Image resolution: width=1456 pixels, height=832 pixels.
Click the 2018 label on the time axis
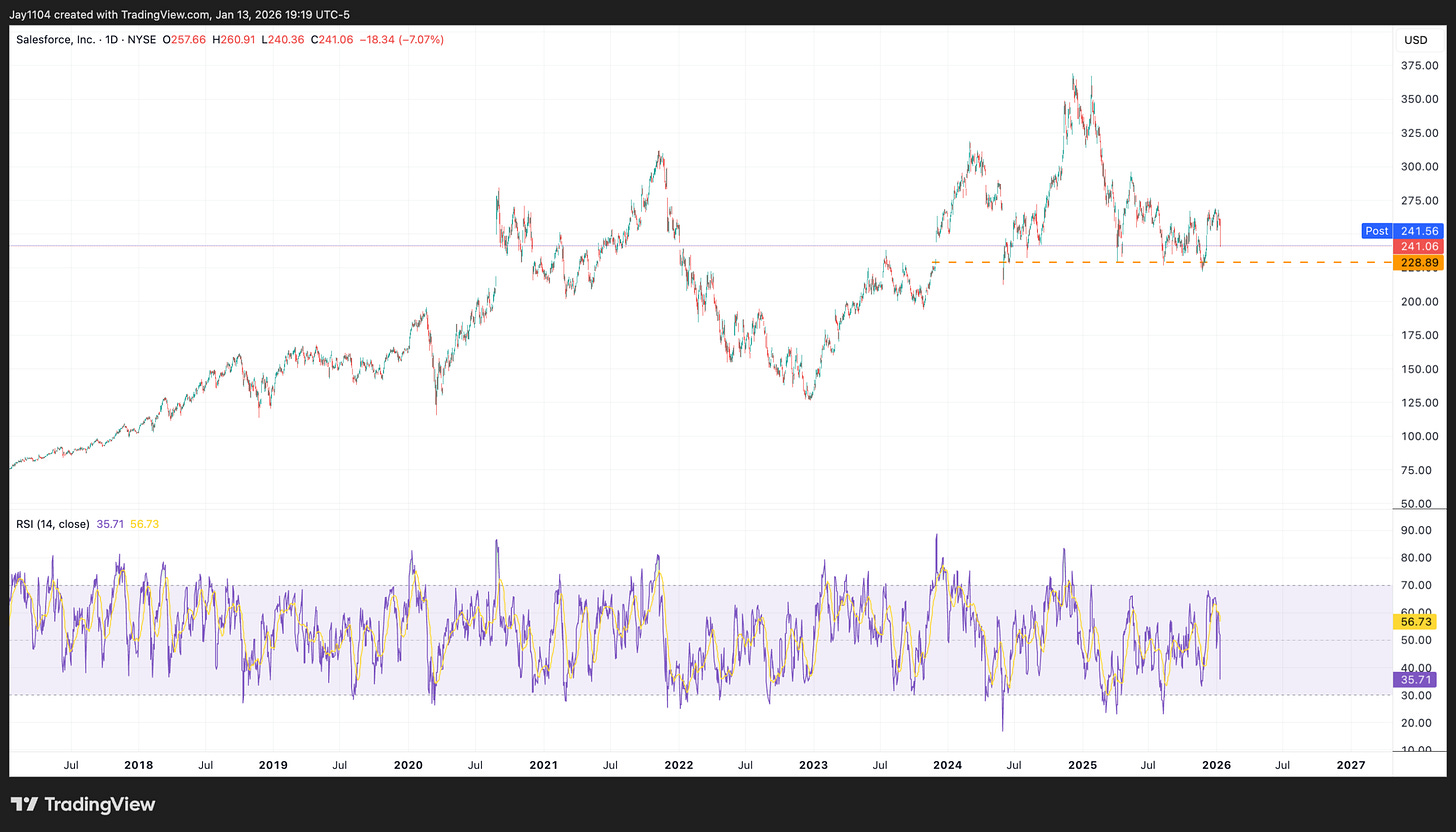138,765
